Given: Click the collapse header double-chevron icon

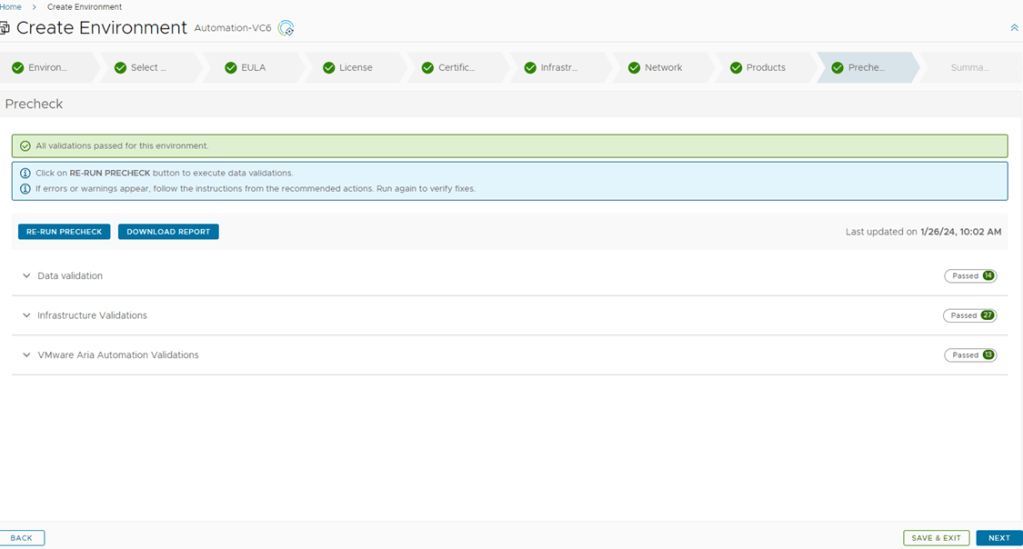Looking at the screenshot, I should tap(1015, 28).
